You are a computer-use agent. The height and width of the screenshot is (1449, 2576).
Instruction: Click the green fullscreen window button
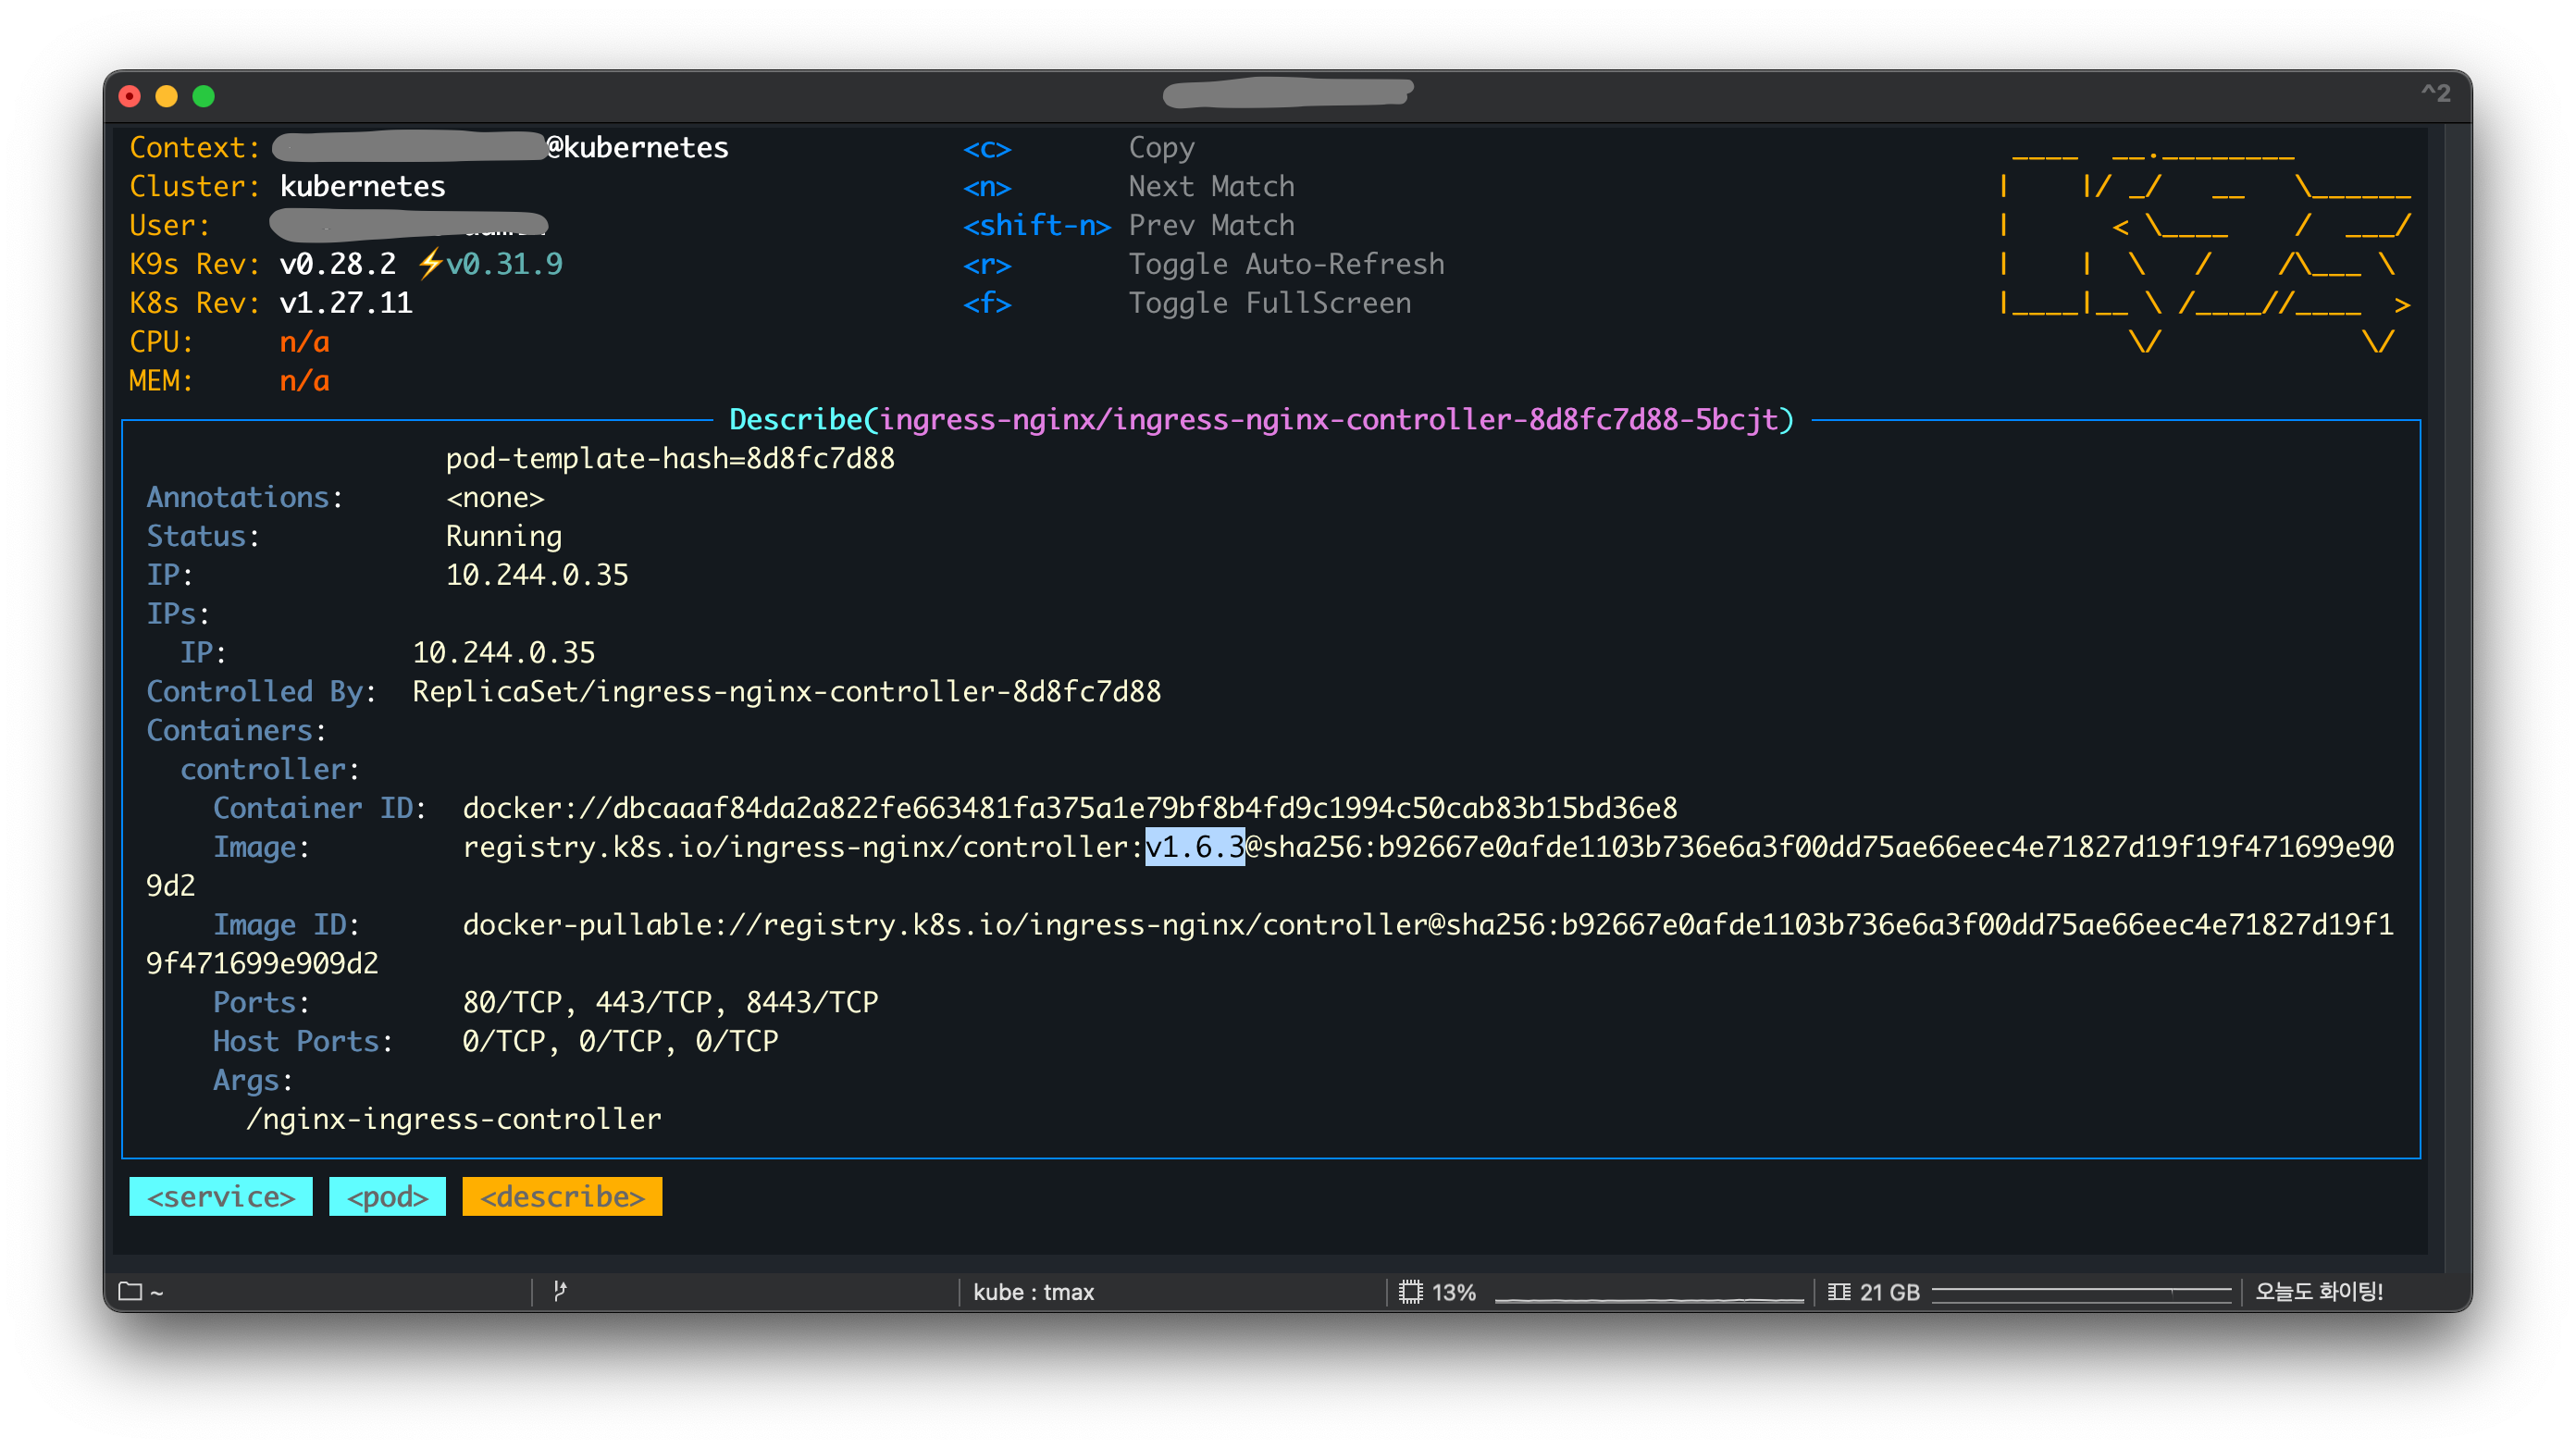click(204, 96)
